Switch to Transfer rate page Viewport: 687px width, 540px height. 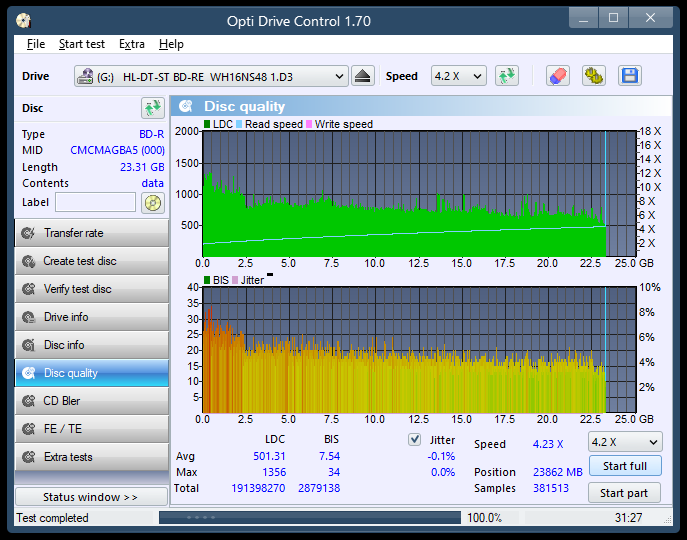point(92,233)
